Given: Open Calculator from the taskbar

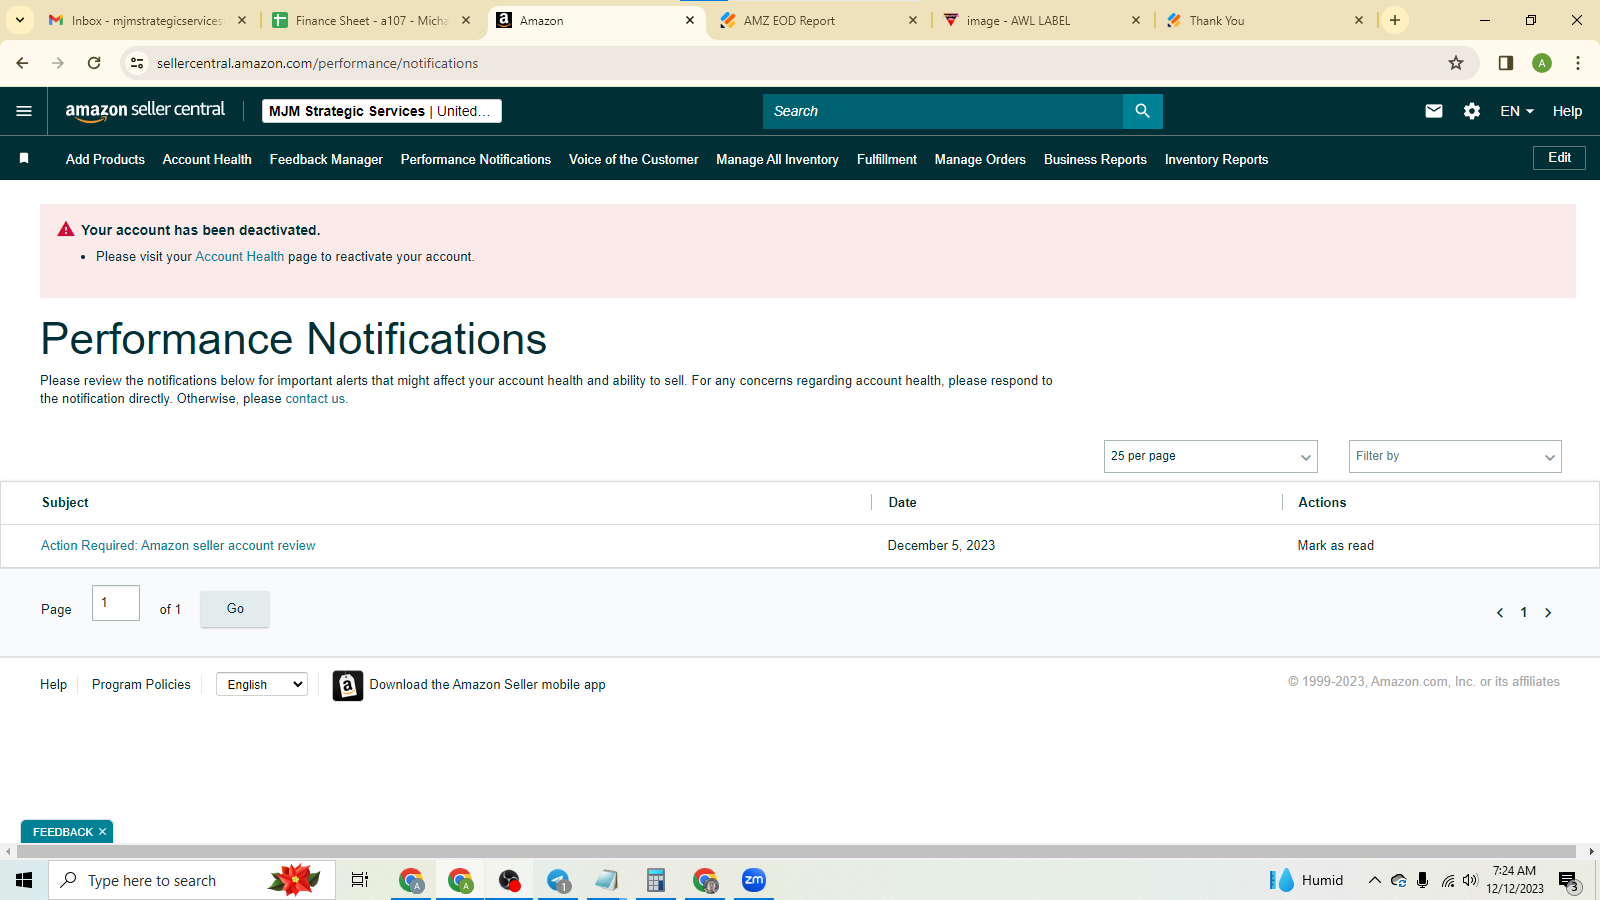Looking at the screenshot, I should click(x=656, y=880).
